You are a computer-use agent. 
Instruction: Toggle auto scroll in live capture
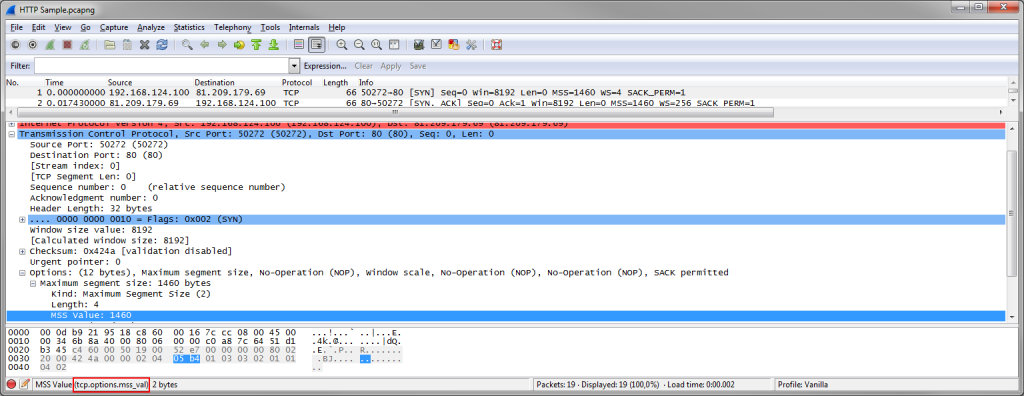317,45
